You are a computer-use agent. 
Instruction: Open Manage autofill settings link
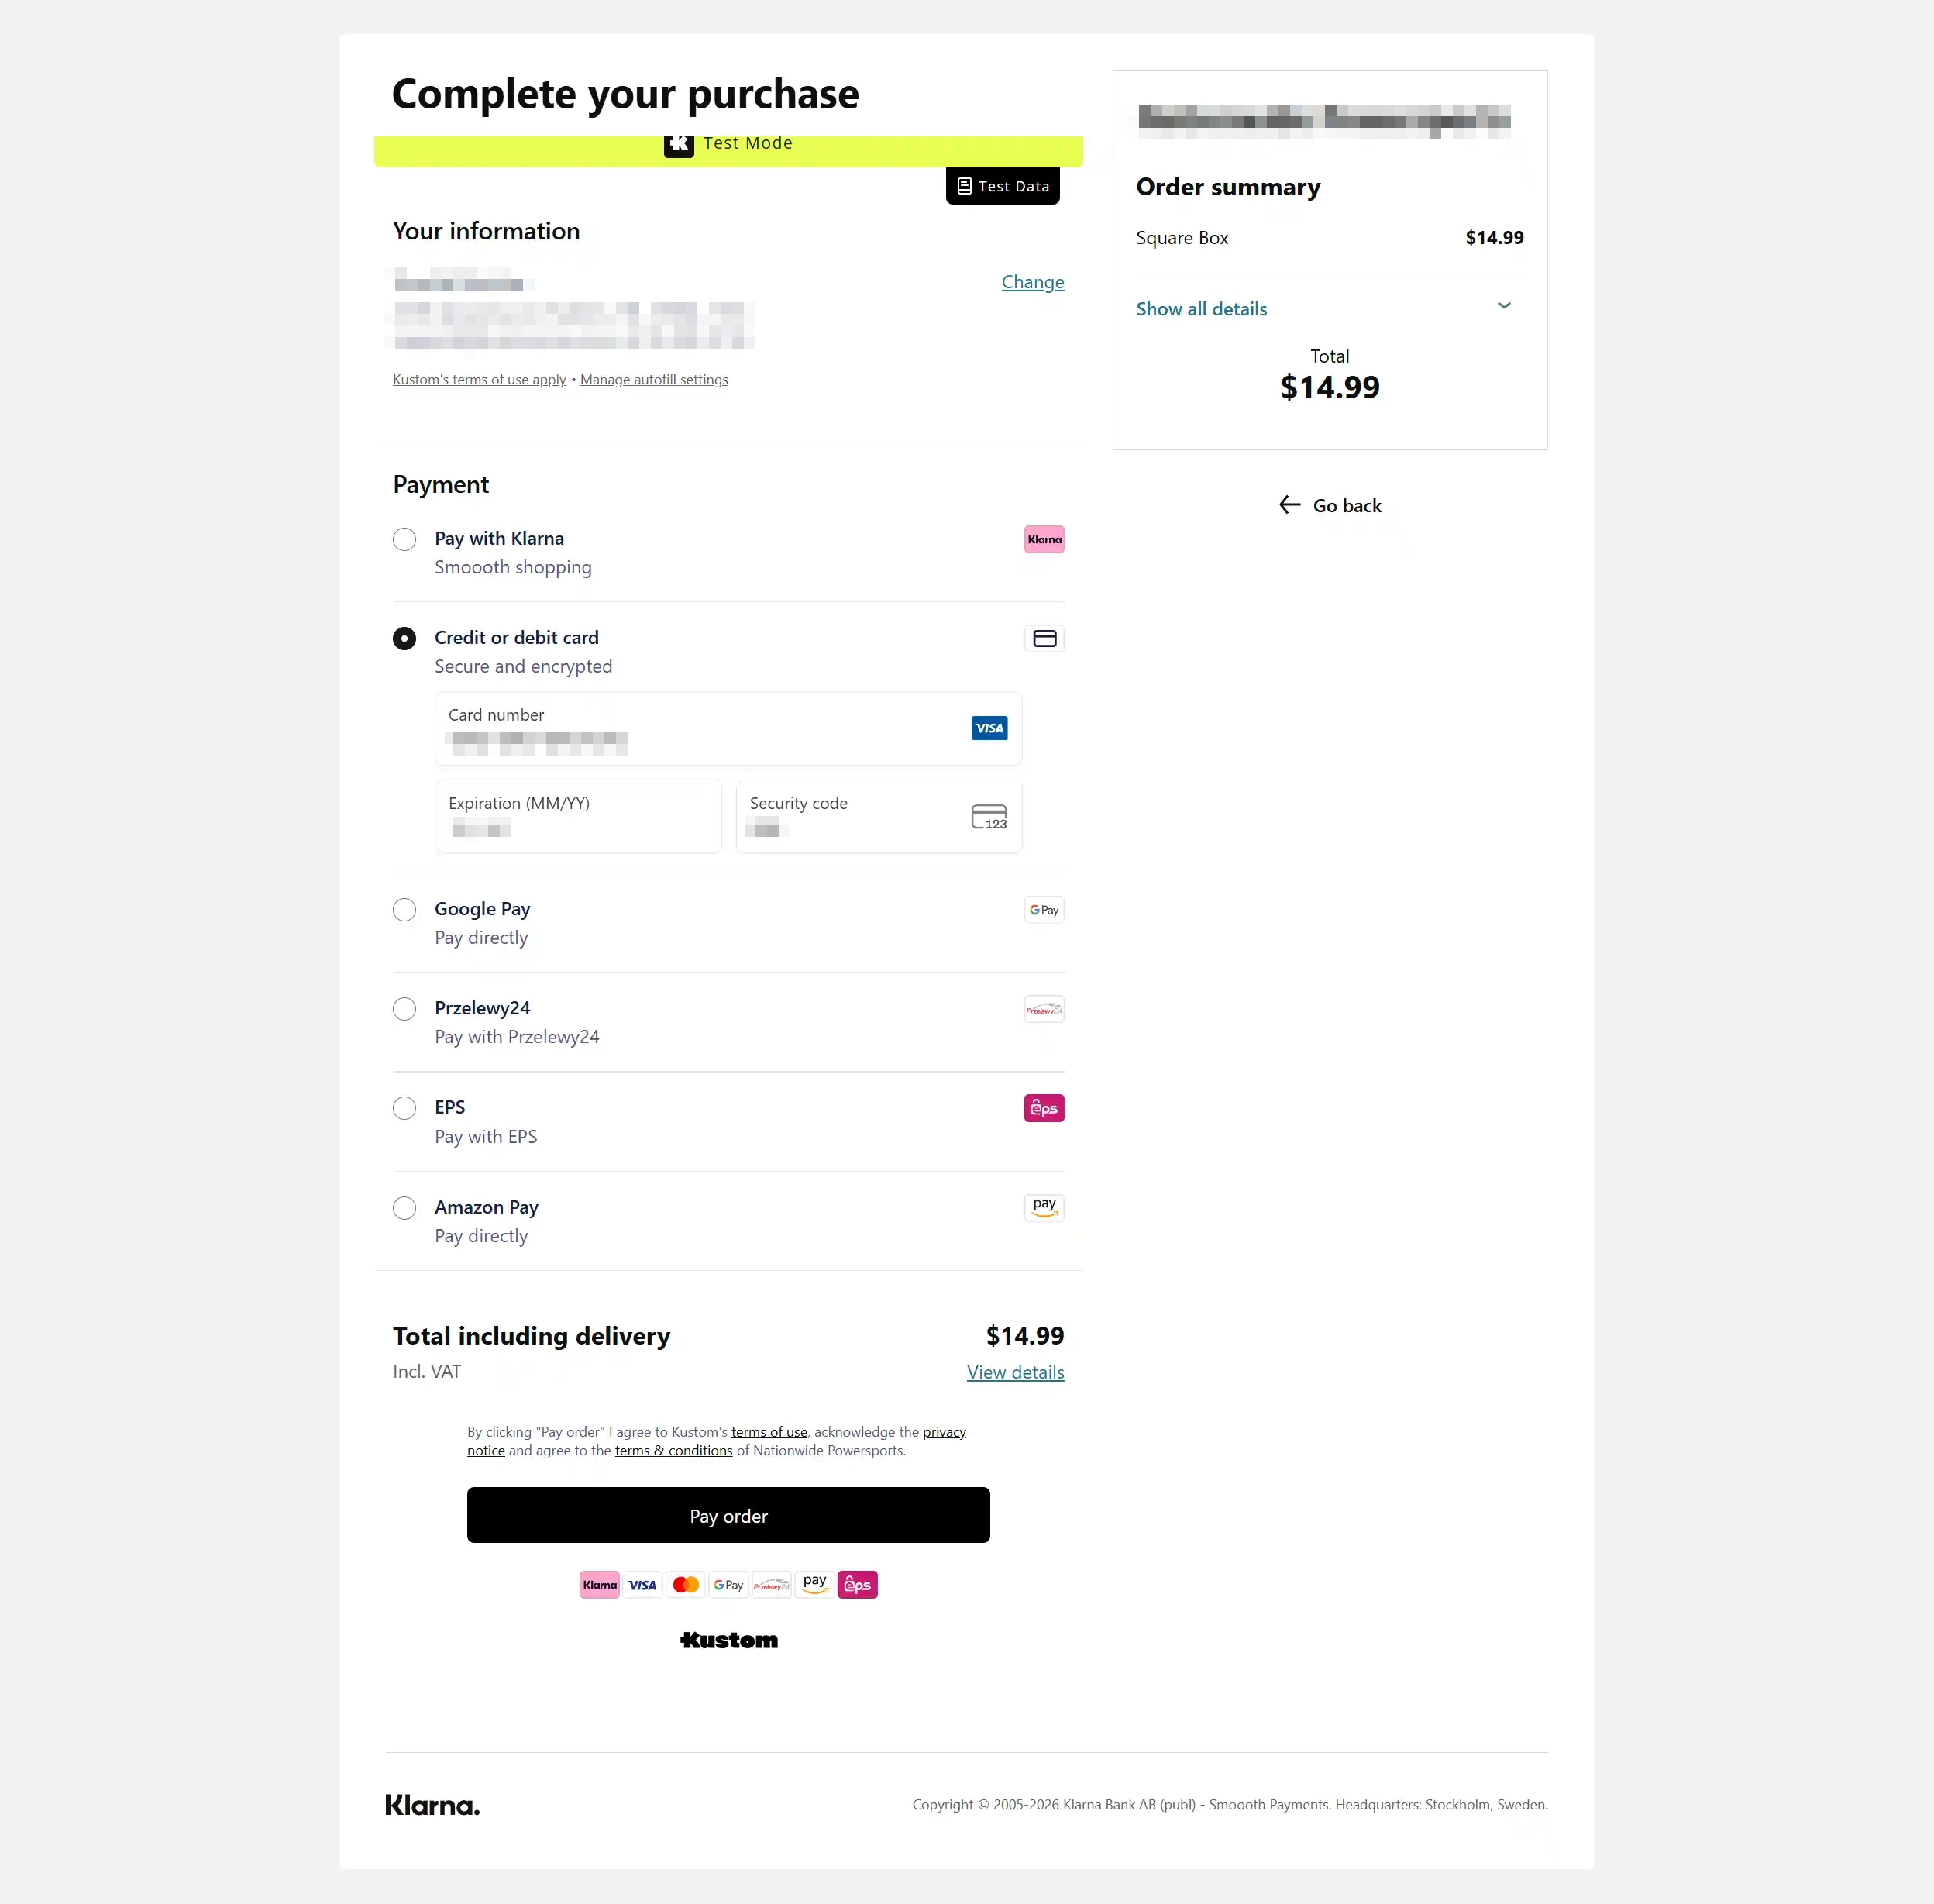pyautogui.click(x=654, y=380)
